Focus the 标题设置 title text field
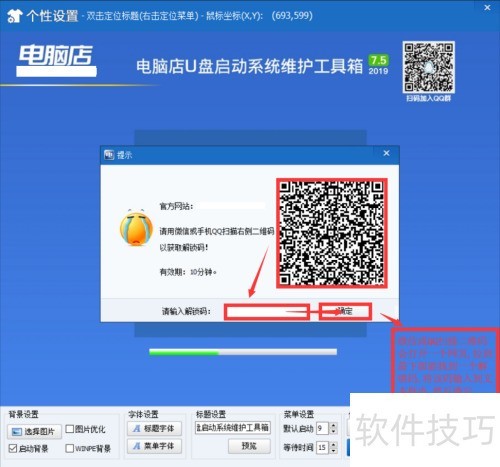This screenshot has height=467, width=500. (x=233, y=427)
